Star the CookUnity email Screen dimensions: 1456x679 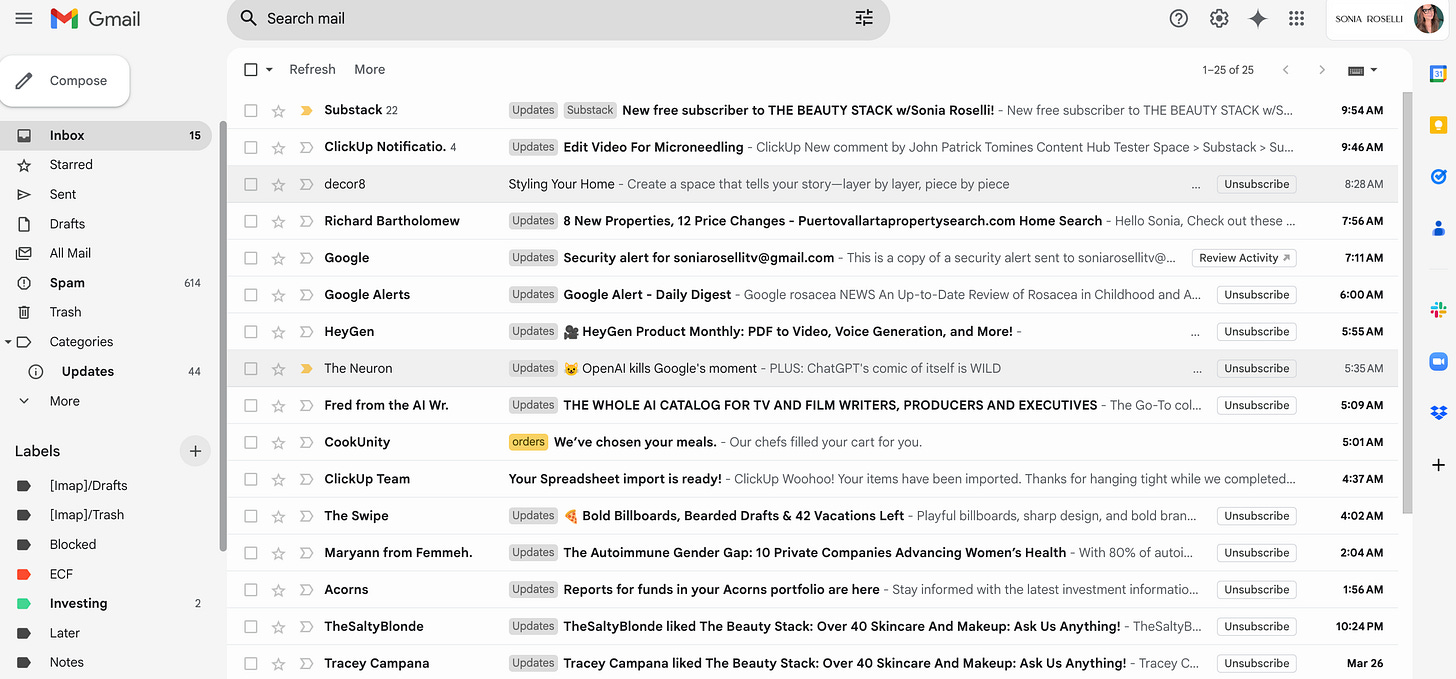click(x=279, y=442)
